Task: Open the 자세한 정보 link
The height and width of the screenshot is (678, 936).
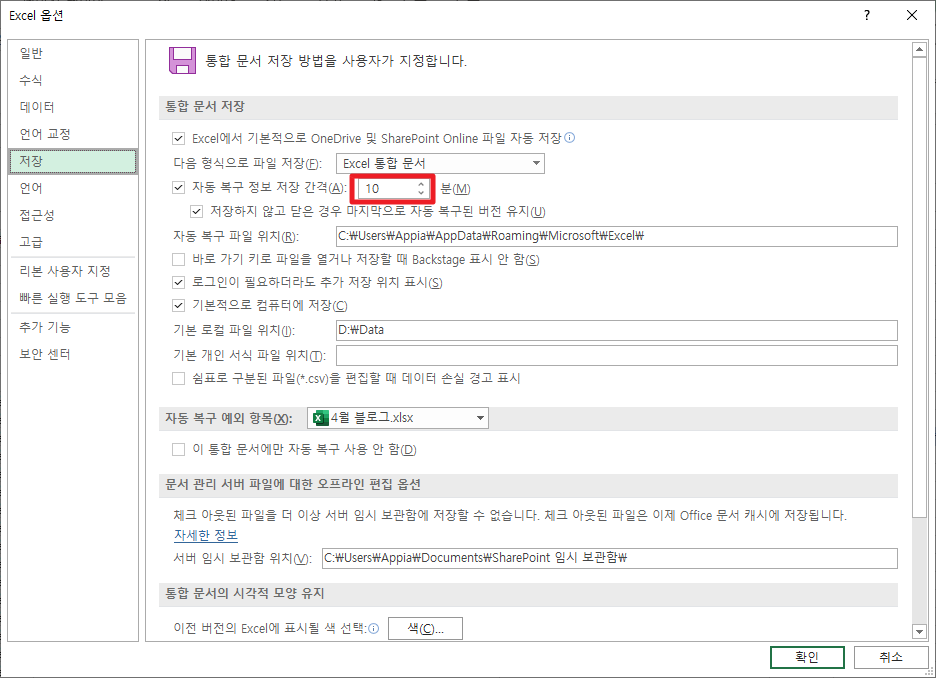Action: coord(206,535)
